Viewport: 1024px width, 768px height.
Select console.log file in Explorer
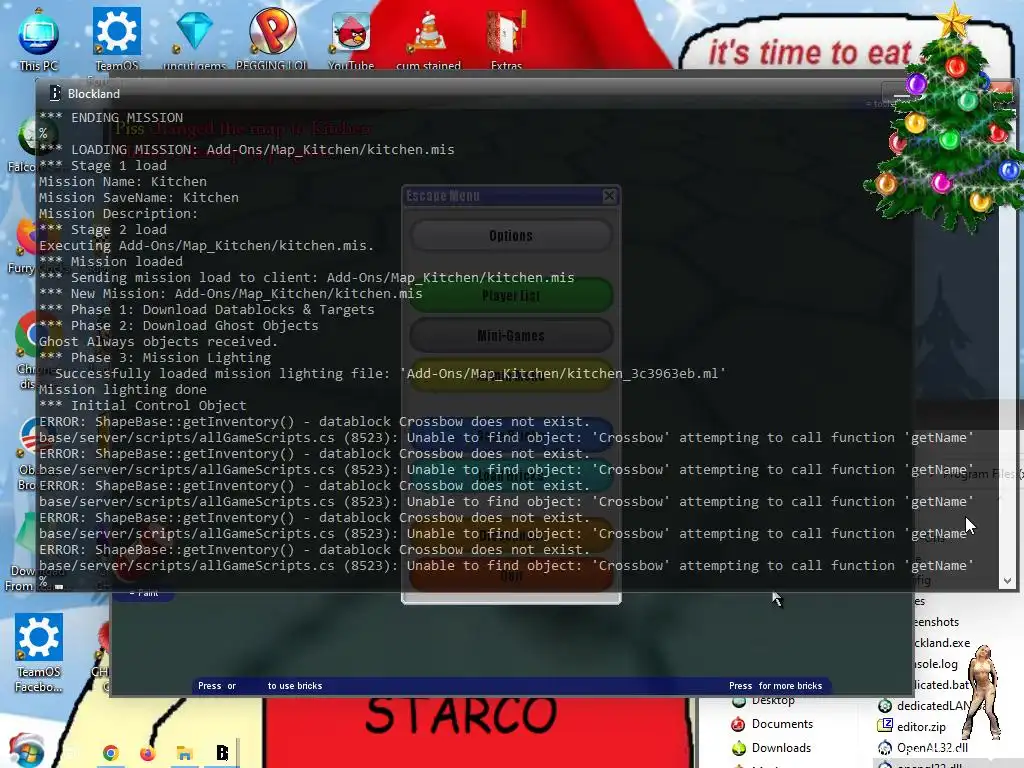[936, 664]
